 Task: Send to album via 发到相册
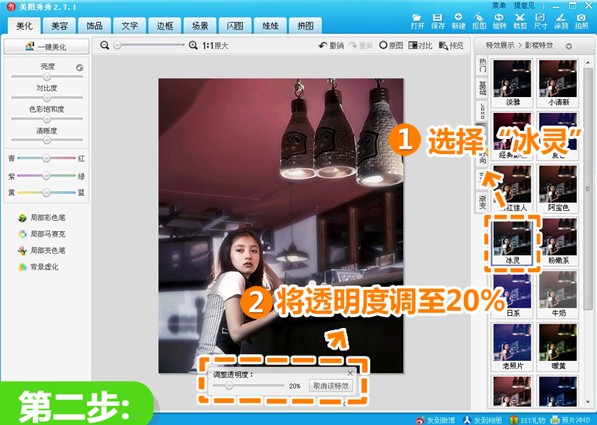[482, 420]
